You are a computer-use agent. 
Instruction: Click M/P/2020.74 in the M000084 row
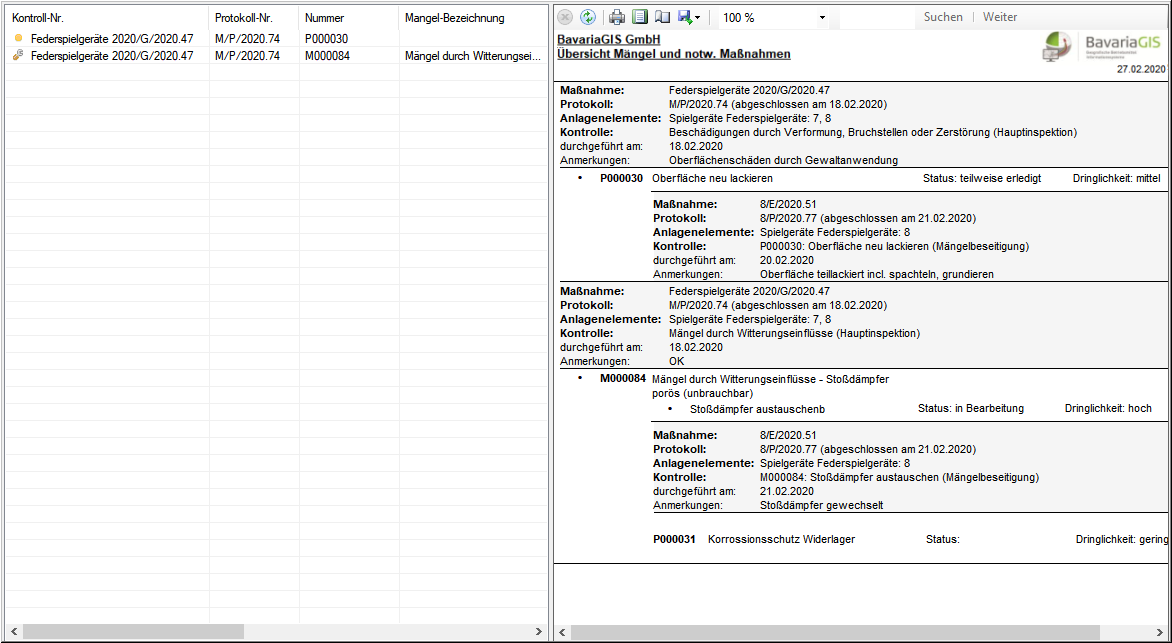(x=247, y=55)
